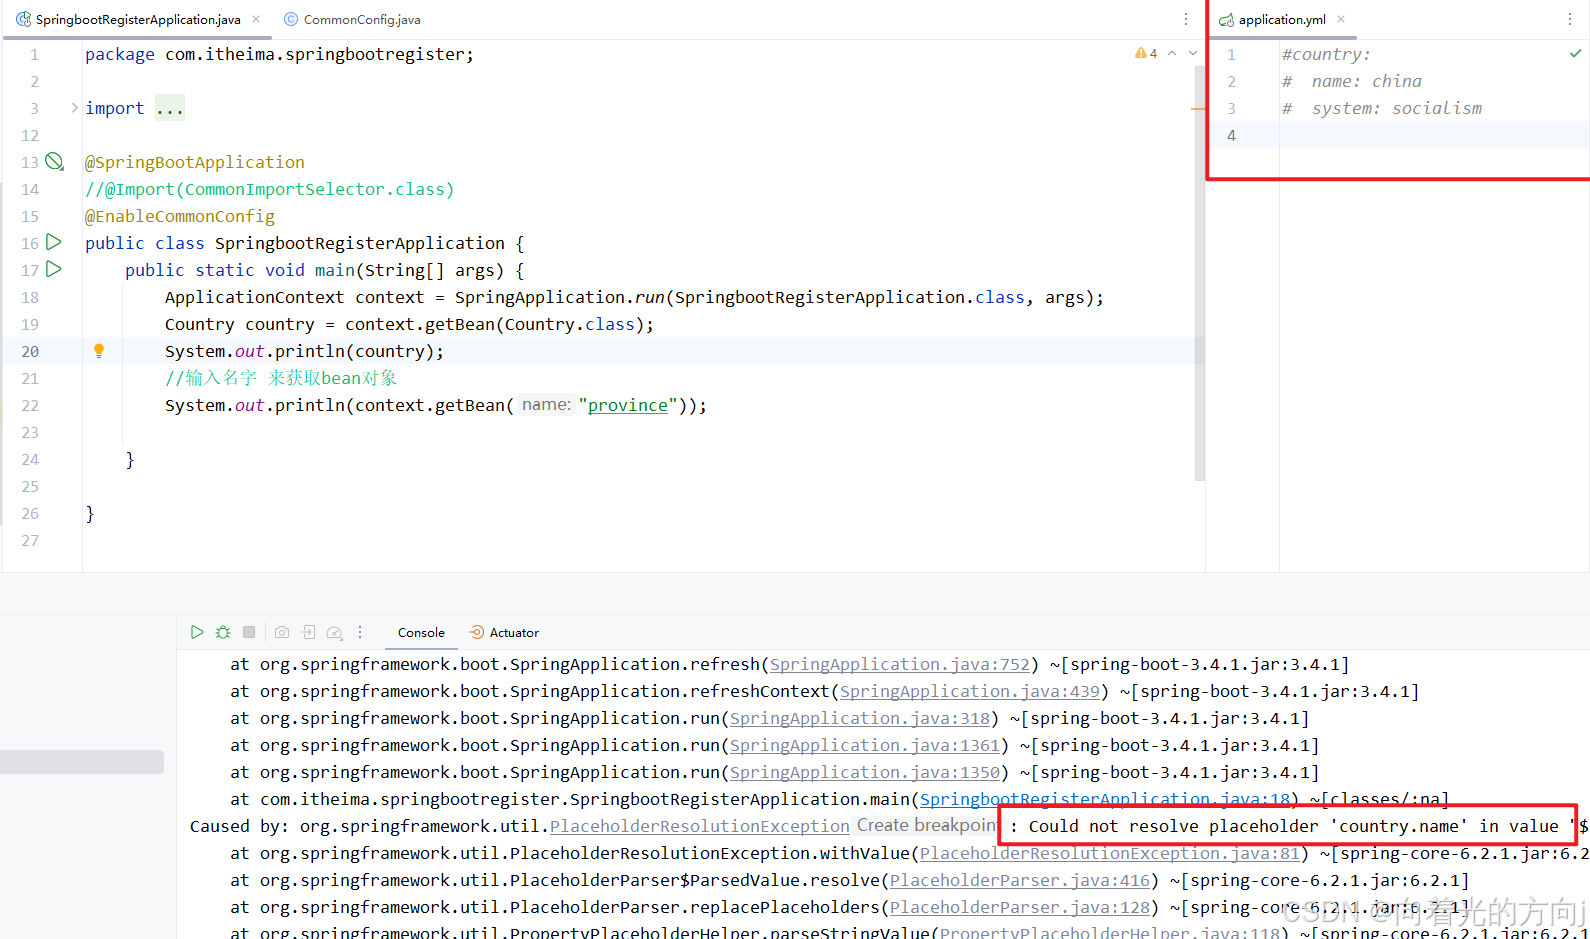The height and width of the screenshot is (939, 1590).
Task: Click System.out.println(country) statement
Action: (304, 351)
